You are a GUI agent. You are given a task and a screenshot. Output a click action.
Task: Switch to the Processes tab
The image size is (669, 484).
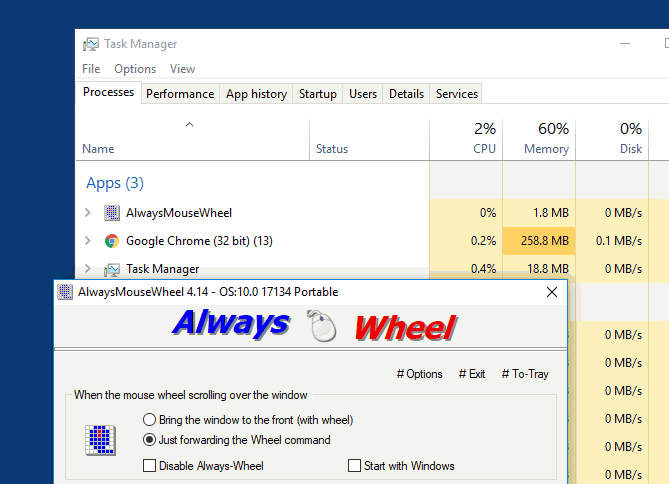[108, 92]
